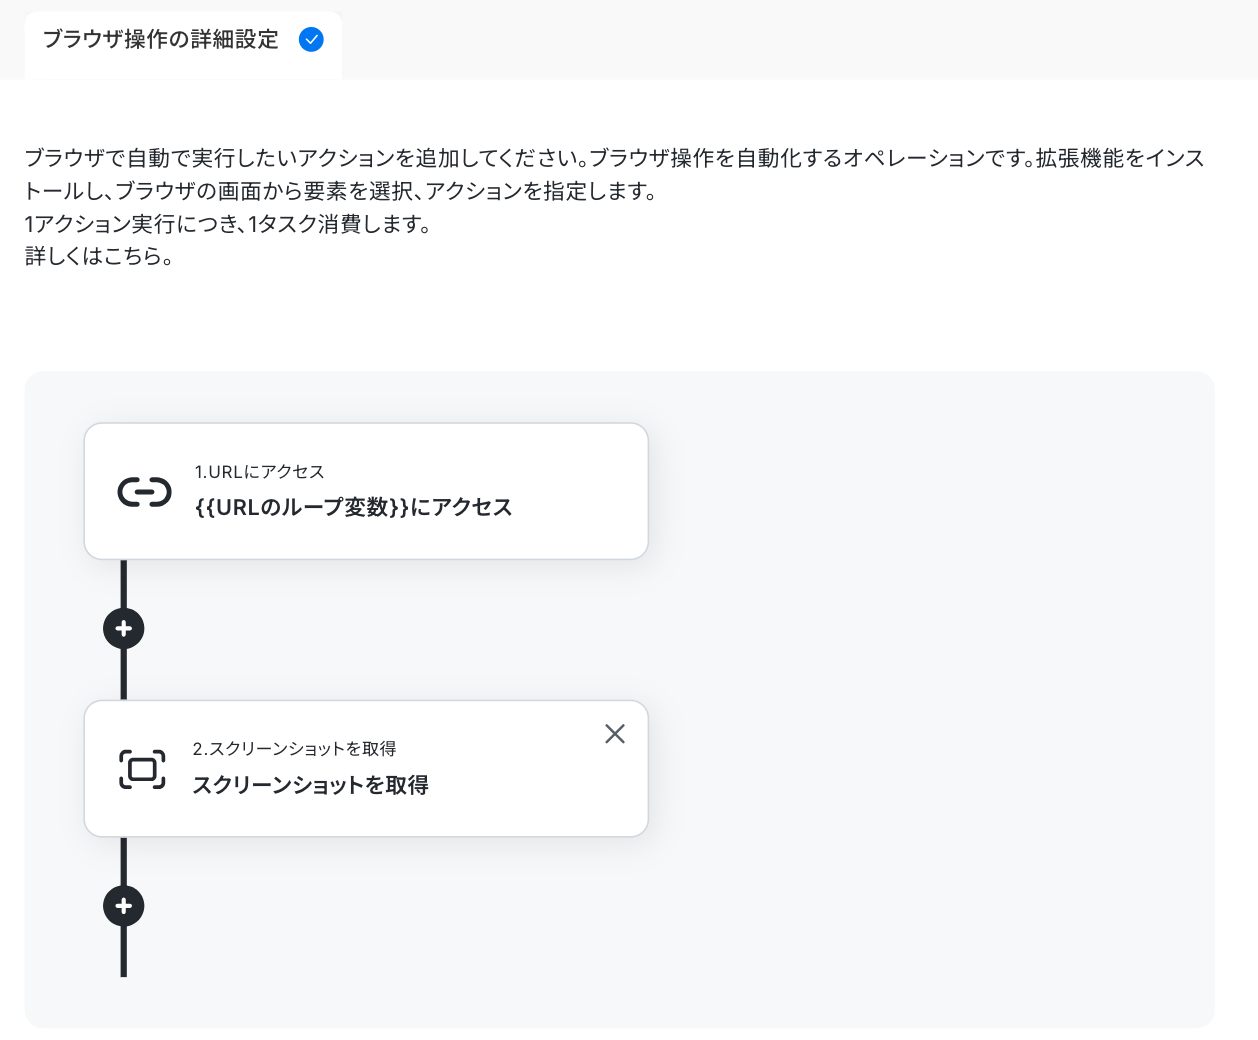Screen dimensions: 1258x1040
Task: Click the link chain icon in step 1
Action: (145, 492)
